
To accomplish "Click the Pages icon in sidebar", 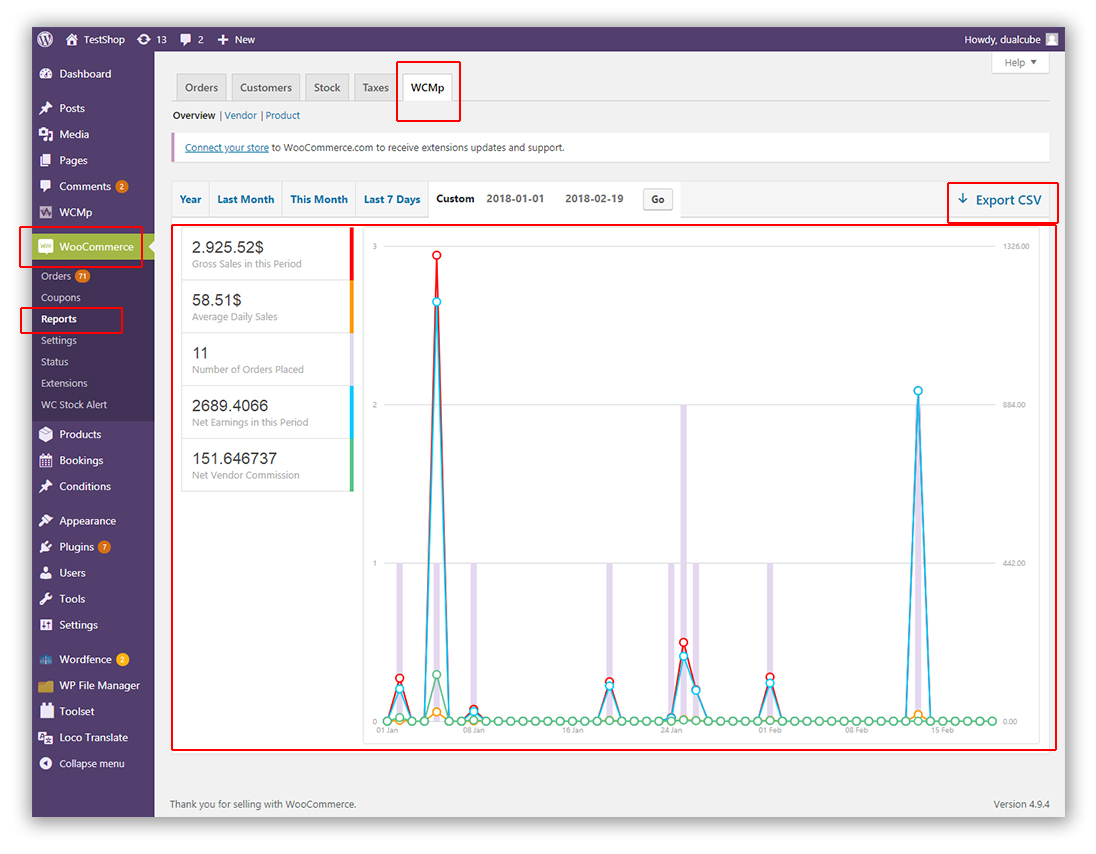I will pos(46,160).
